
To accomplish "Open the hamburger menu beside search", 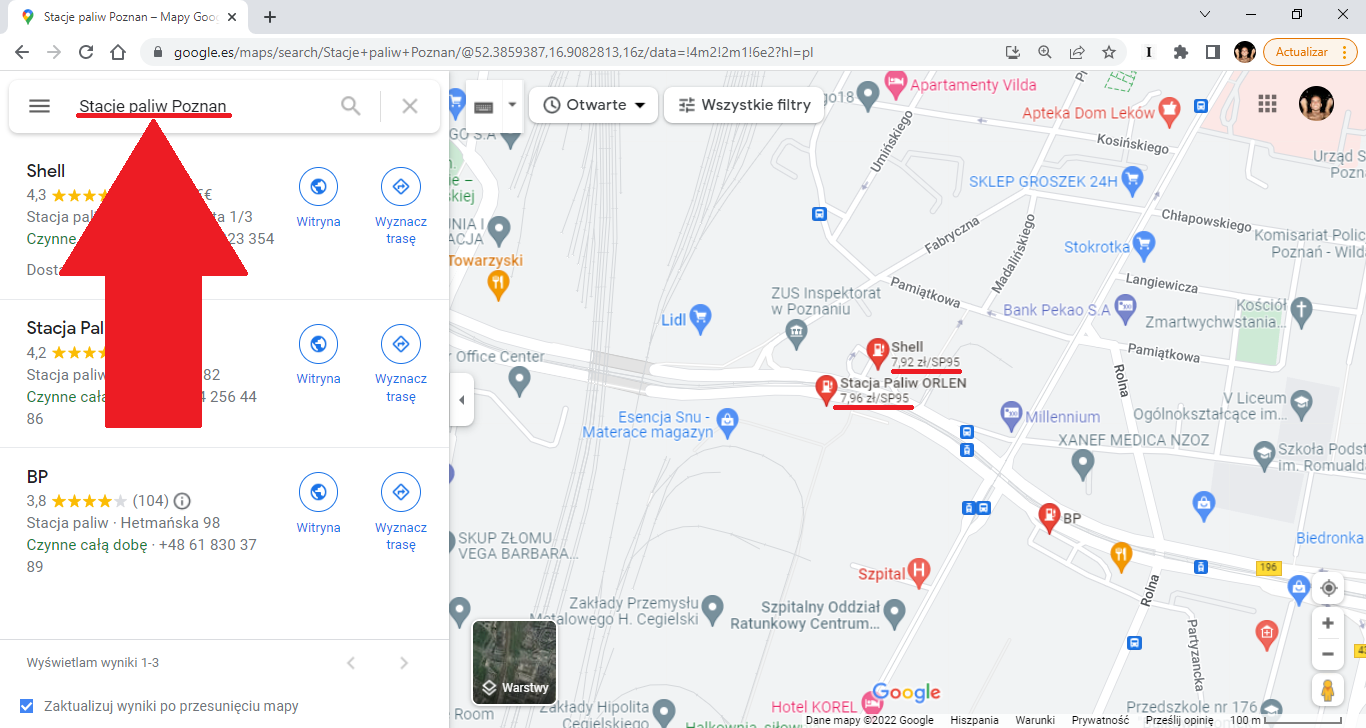I will click(x=39, y=106).
